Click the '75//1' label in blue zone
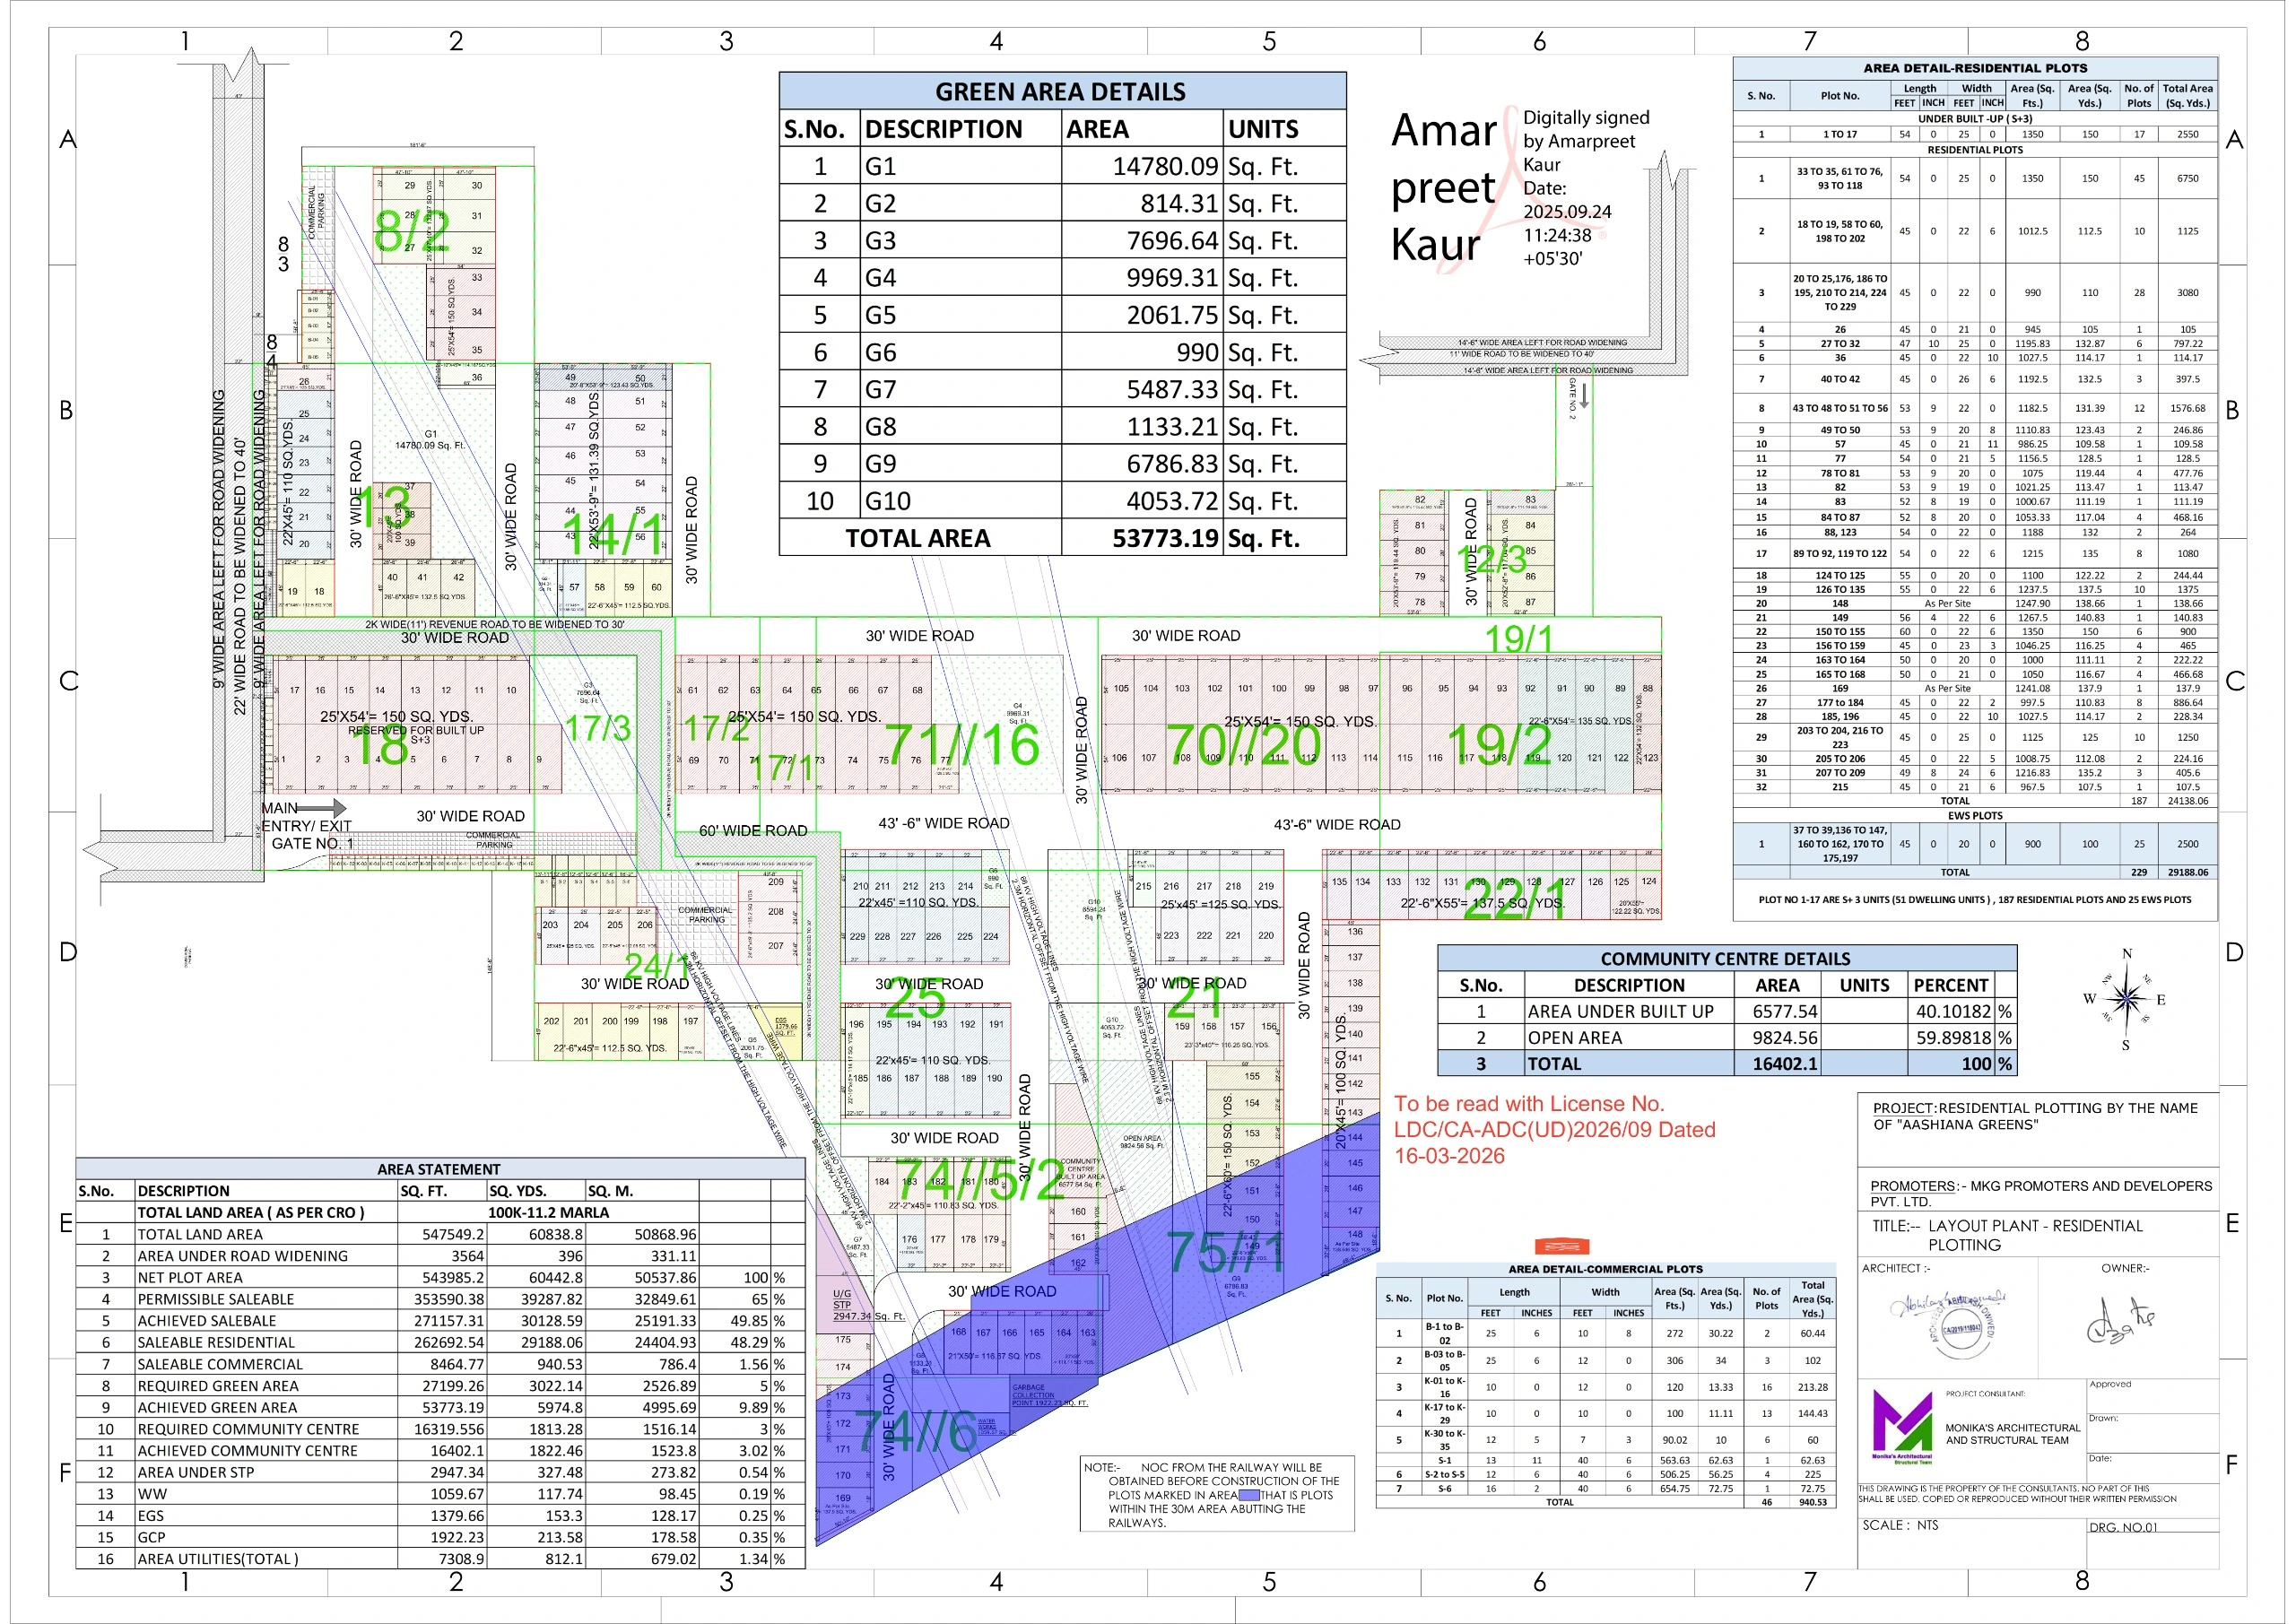This screenshot has height=1624, width=2296. [1225, 1251]
